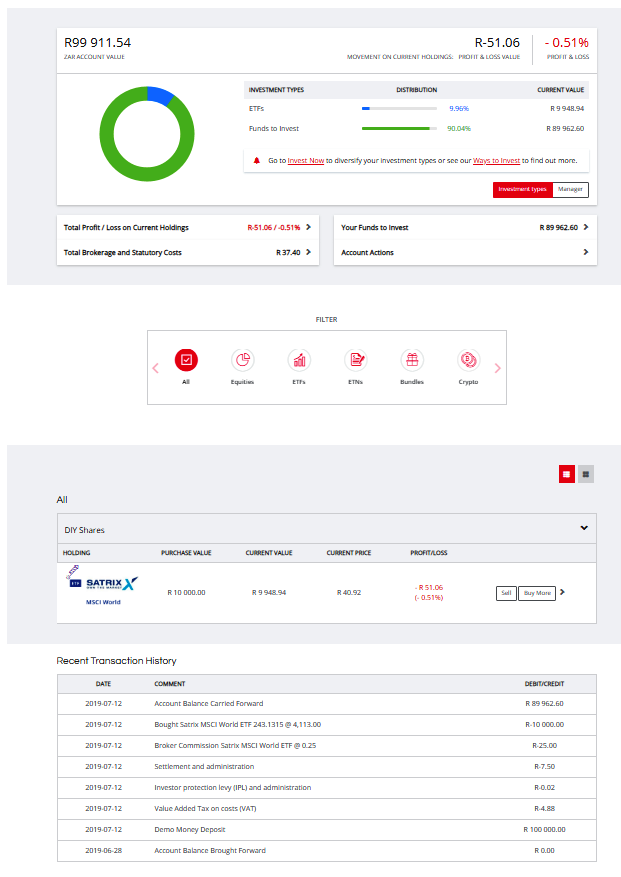
Task: Click the R99 911.54 account value
Action: click(x=97, y=43)
